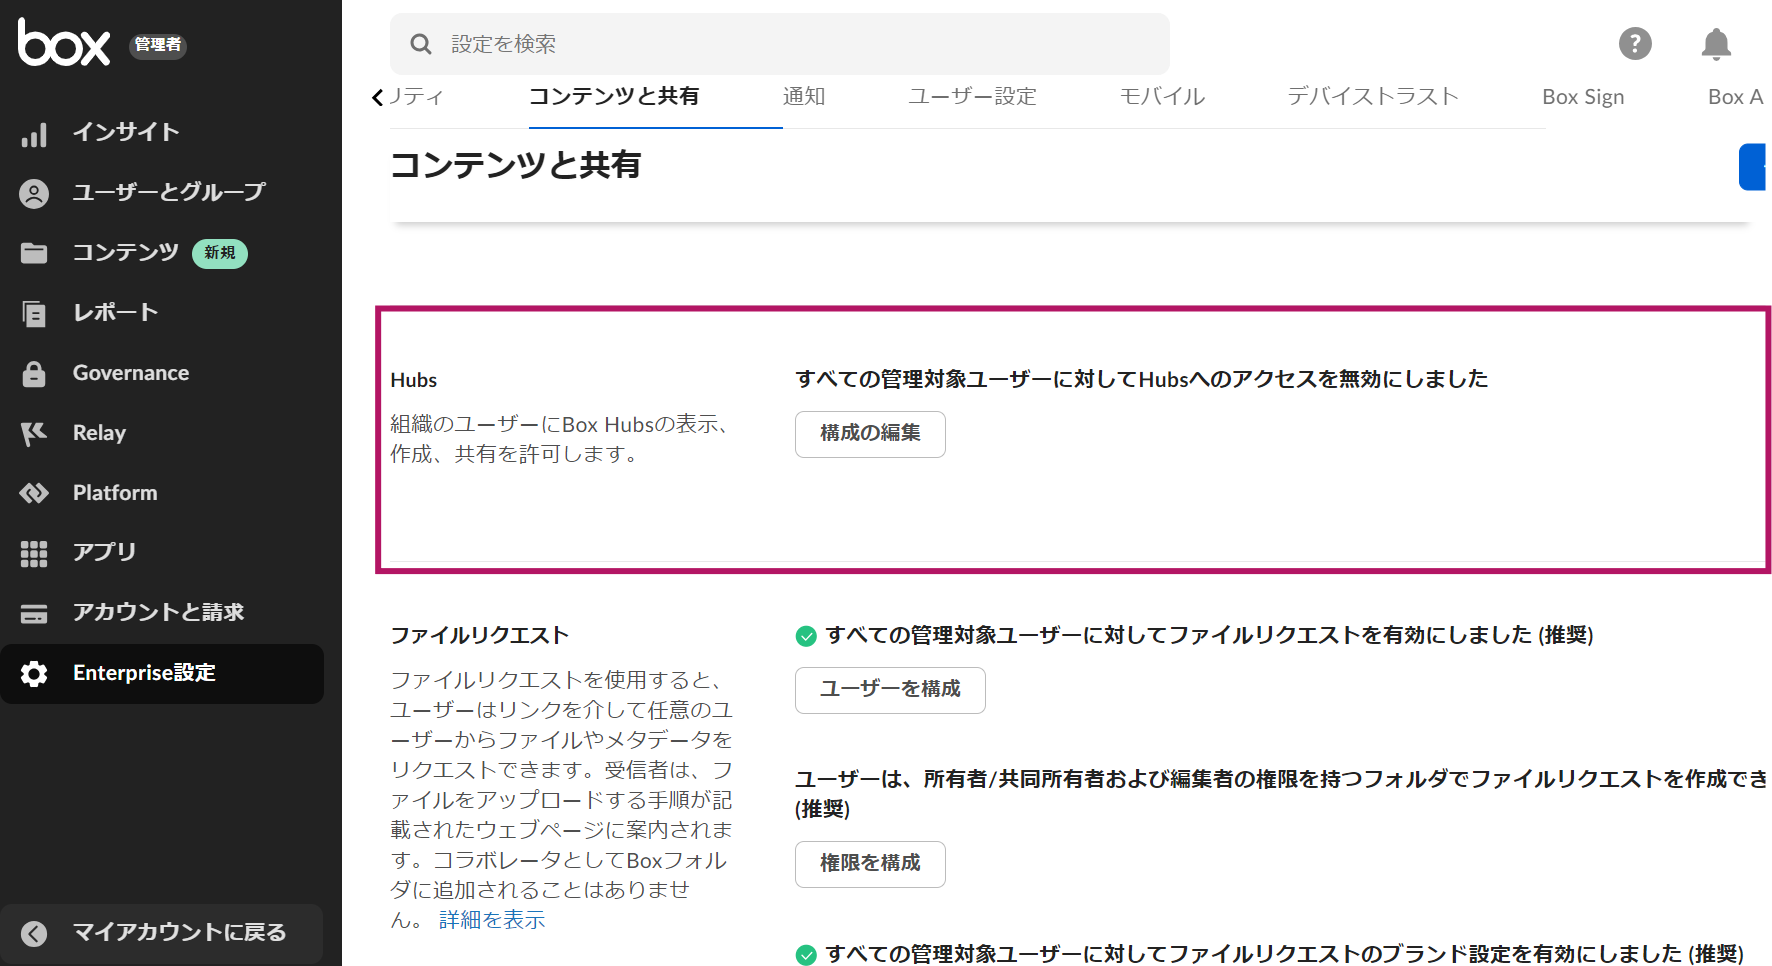Click the Platform code icon
This screenshot has height=966, width=1772.
pos(34,493)
